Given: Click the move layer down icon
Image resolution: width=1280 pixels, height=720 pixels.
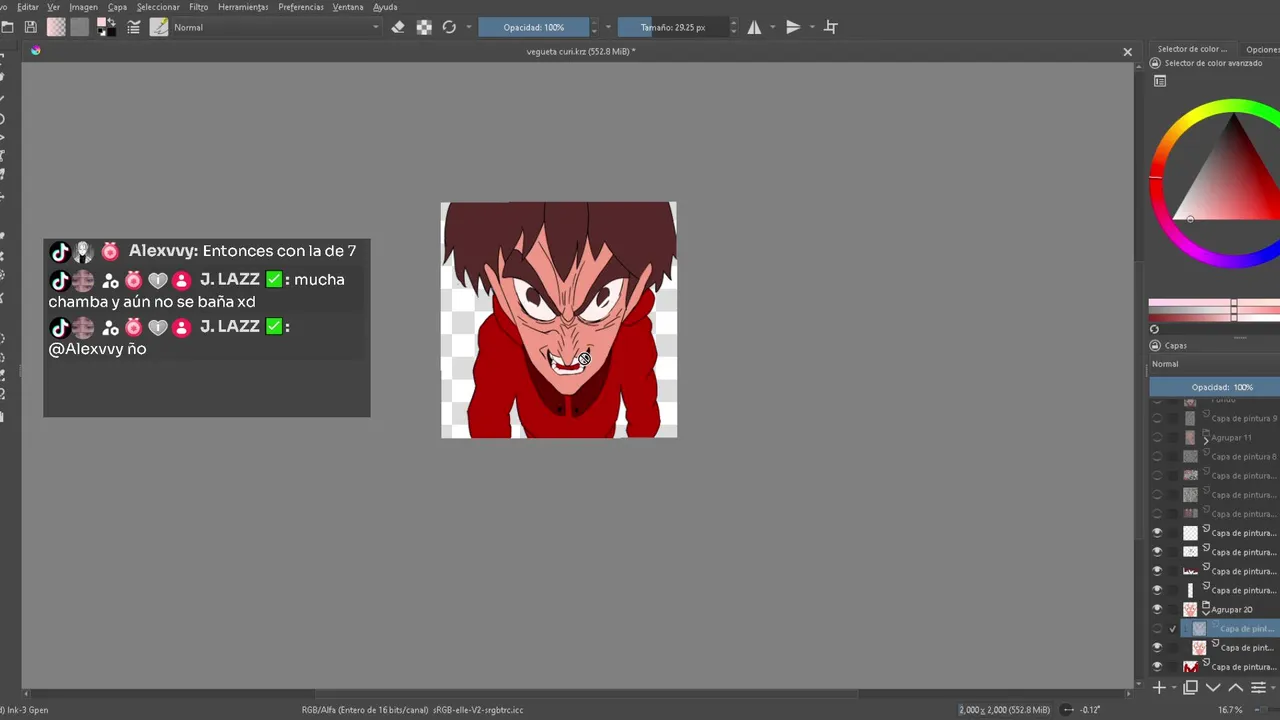Looking at the screenshot, I should 1213,687.
